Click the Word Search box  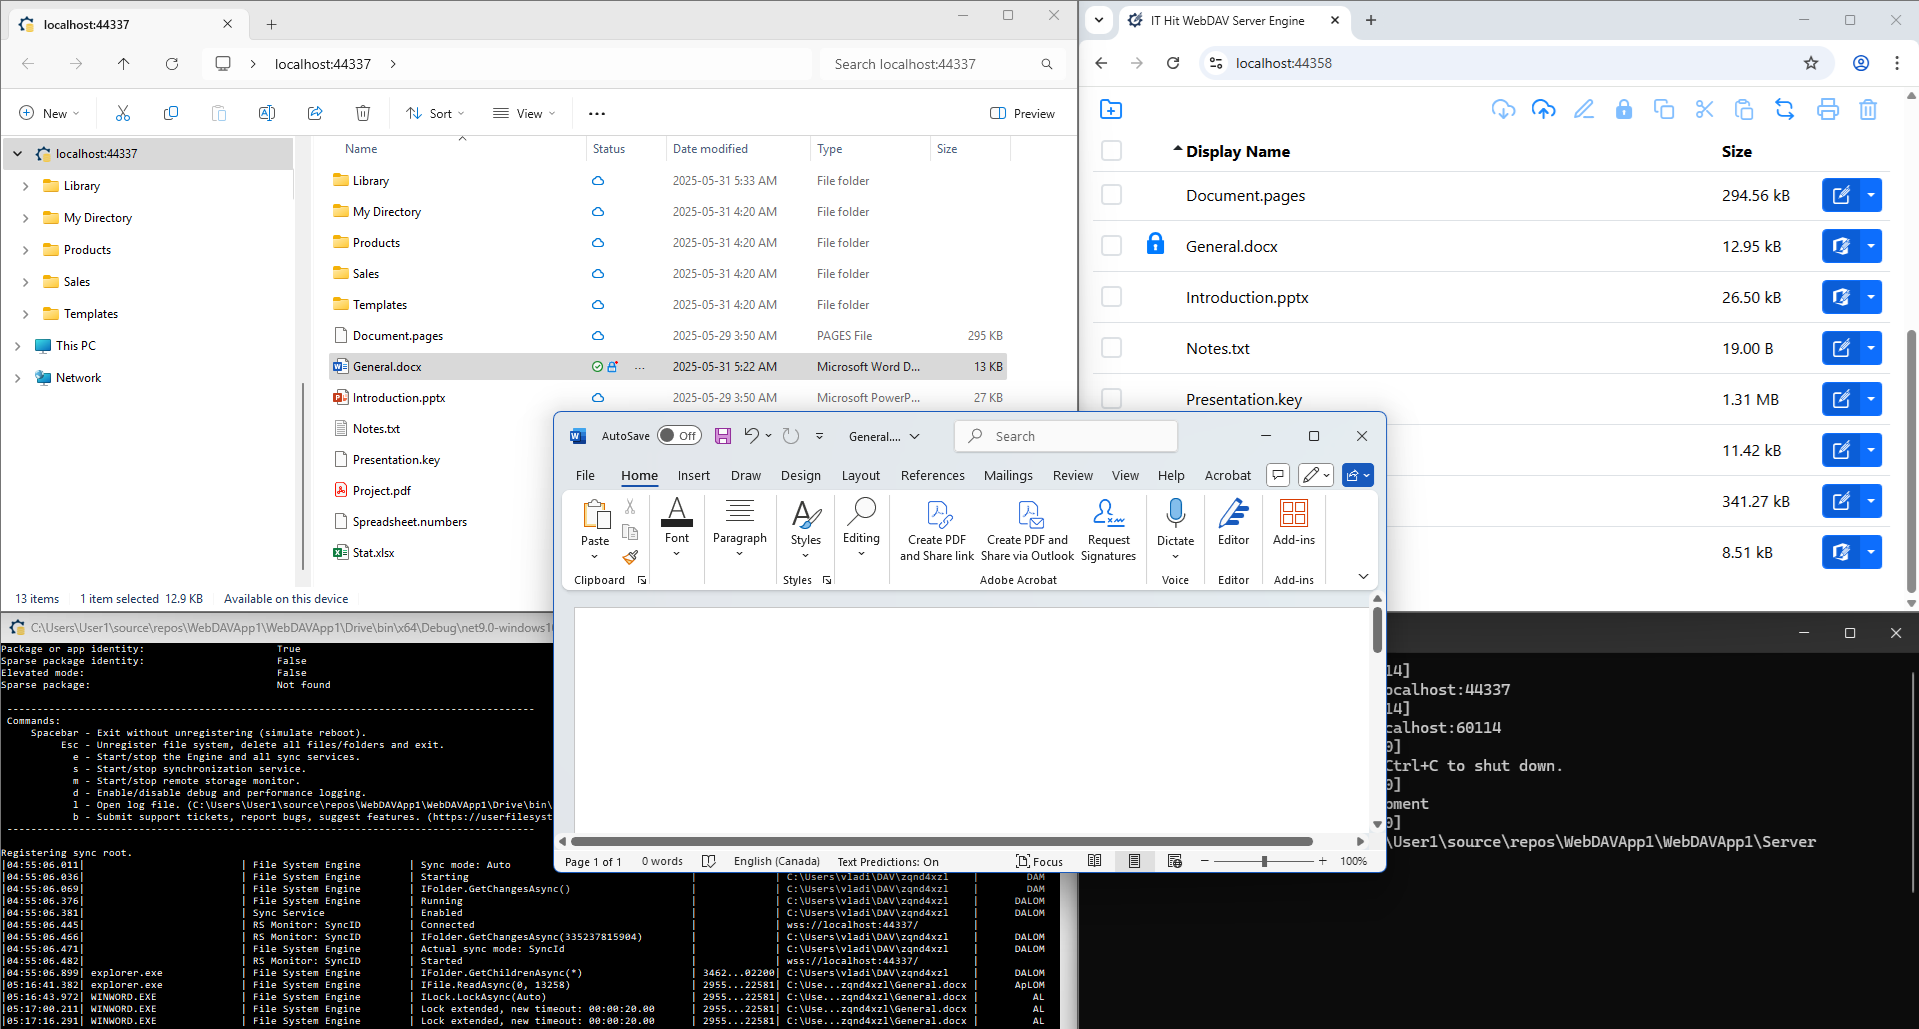1067,436
